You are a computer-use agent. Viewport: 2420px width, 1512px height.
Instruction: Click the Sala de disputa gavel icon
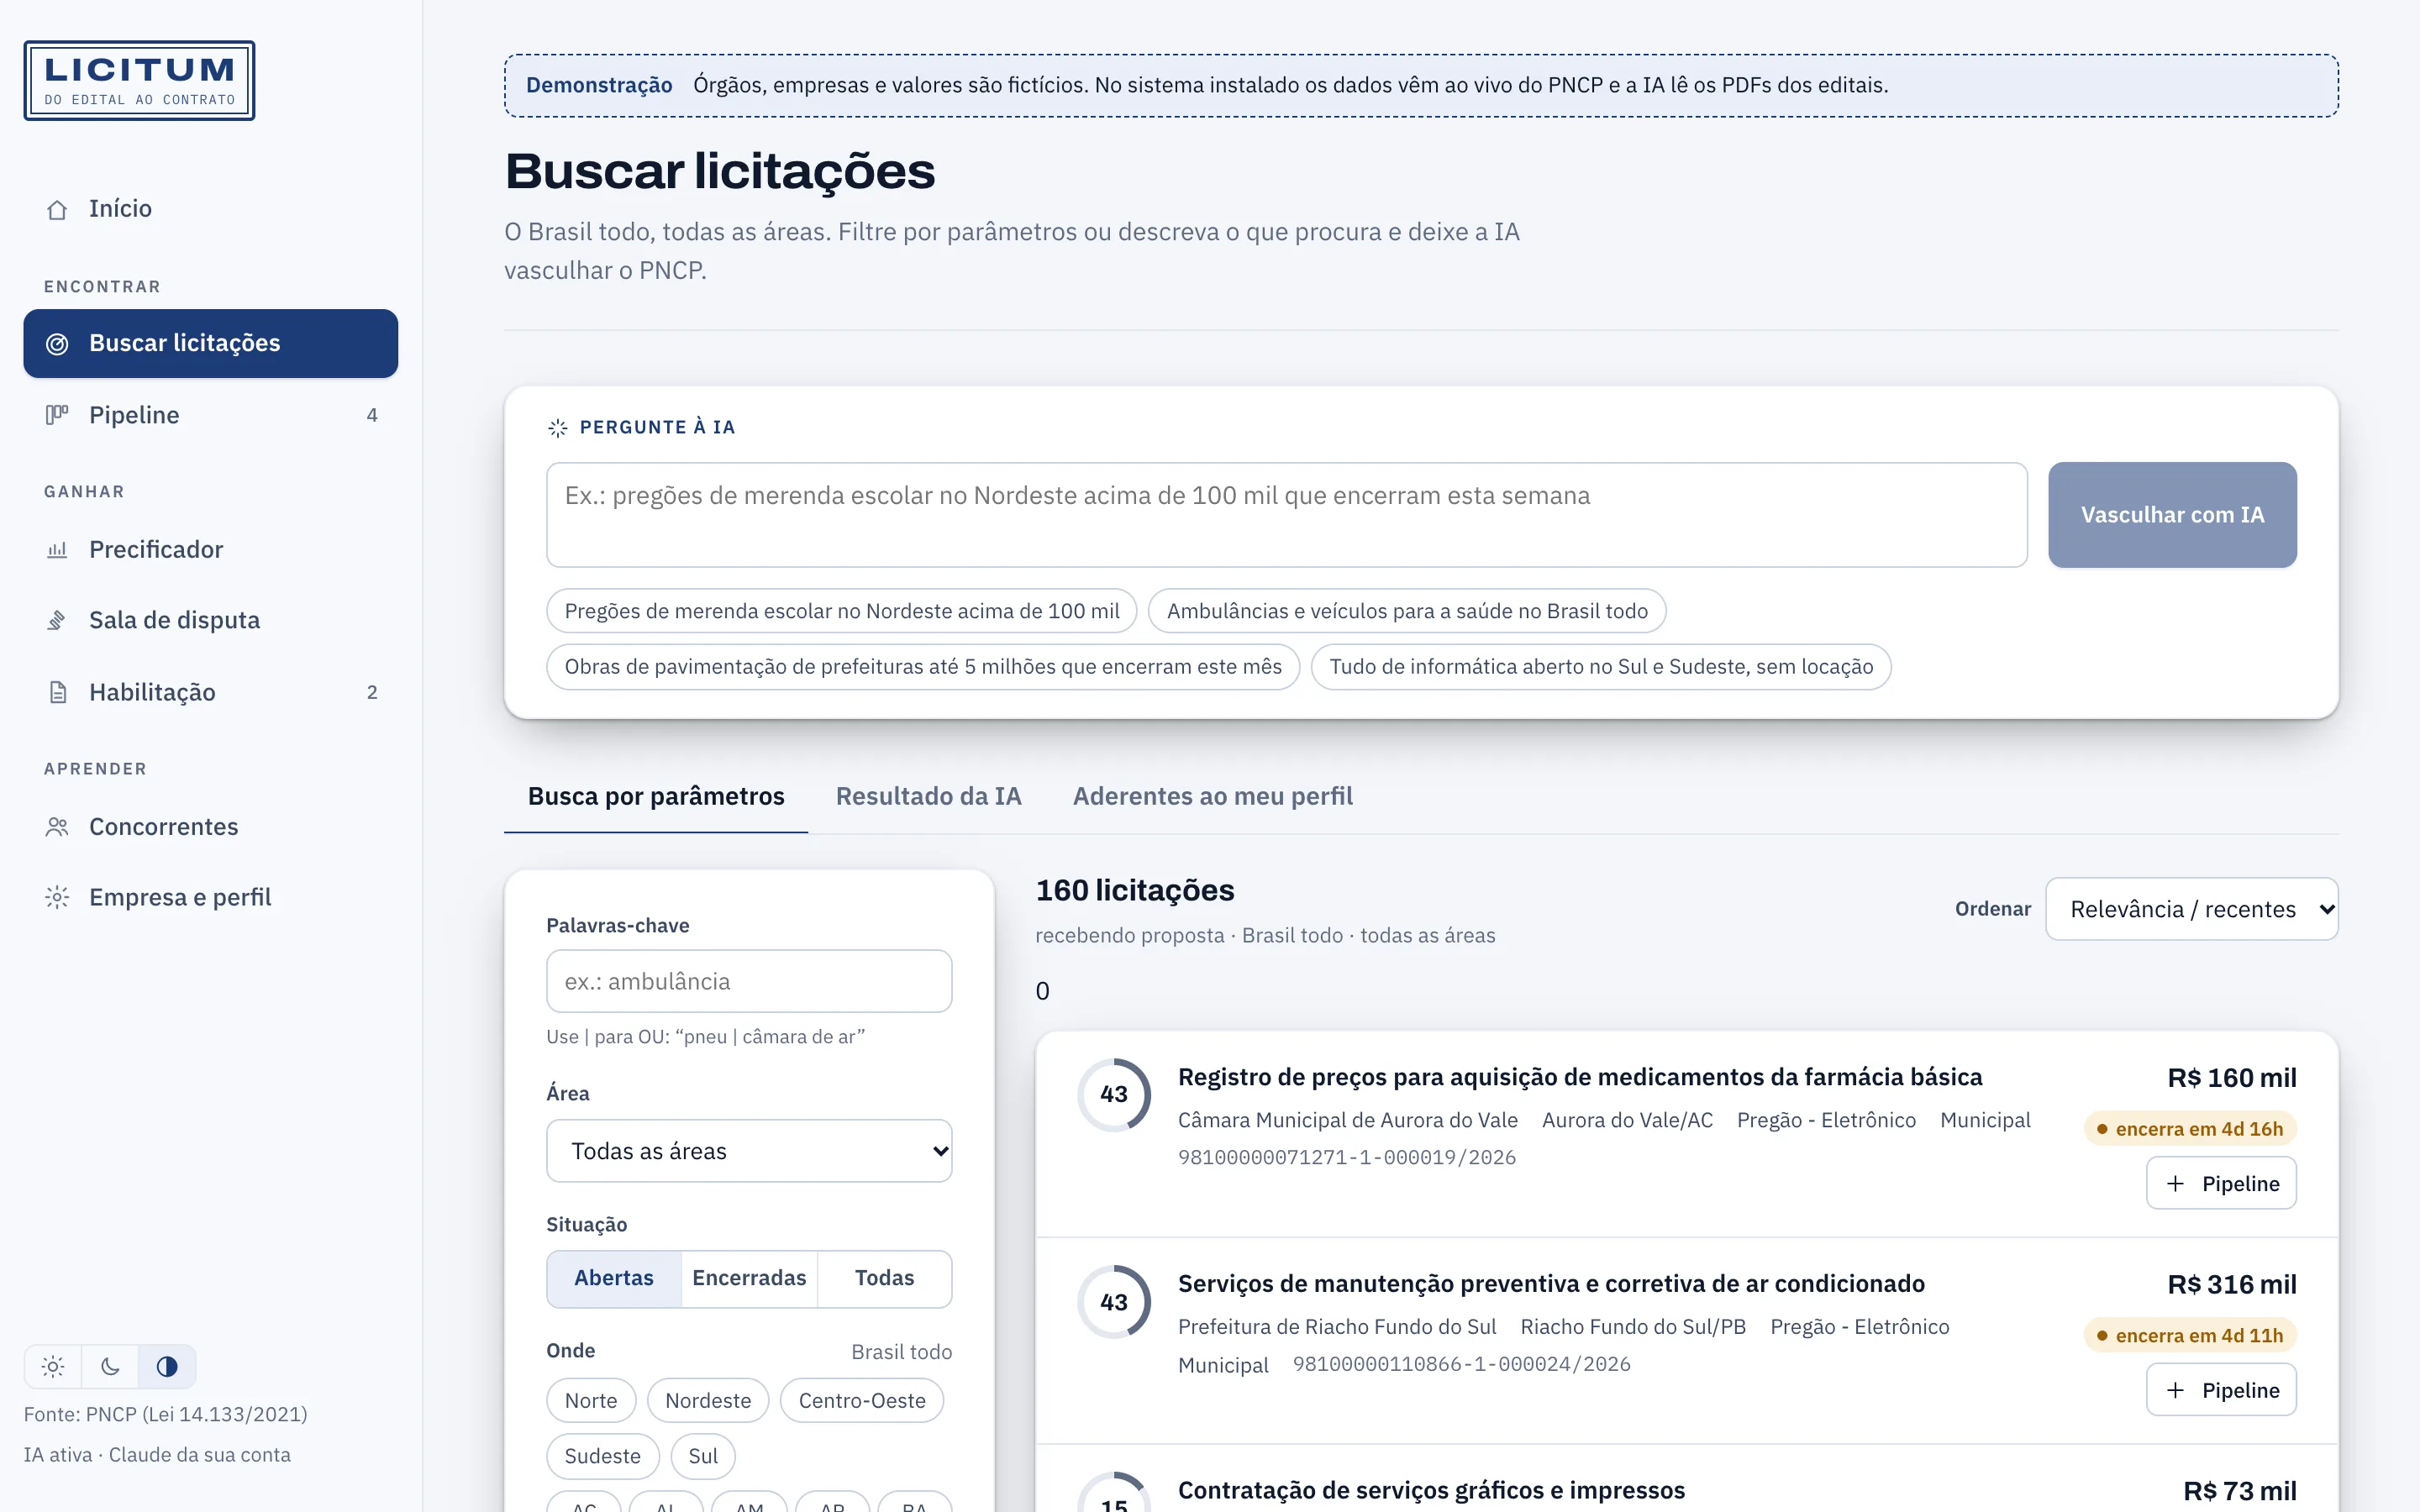57,620
